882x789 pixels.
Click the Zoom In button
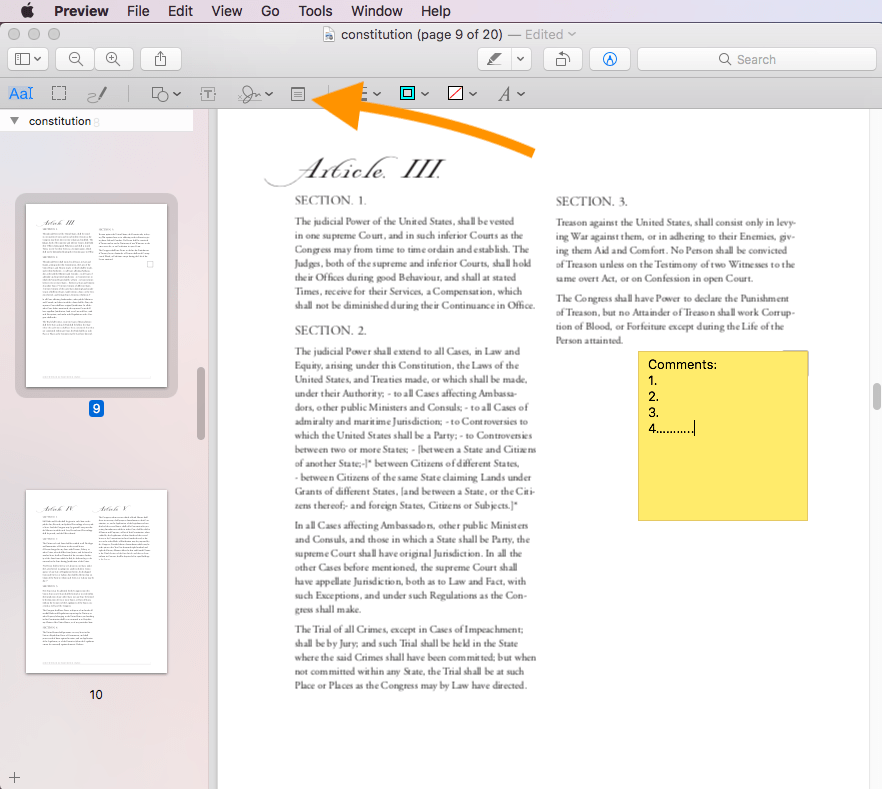(x=113, y=59)
